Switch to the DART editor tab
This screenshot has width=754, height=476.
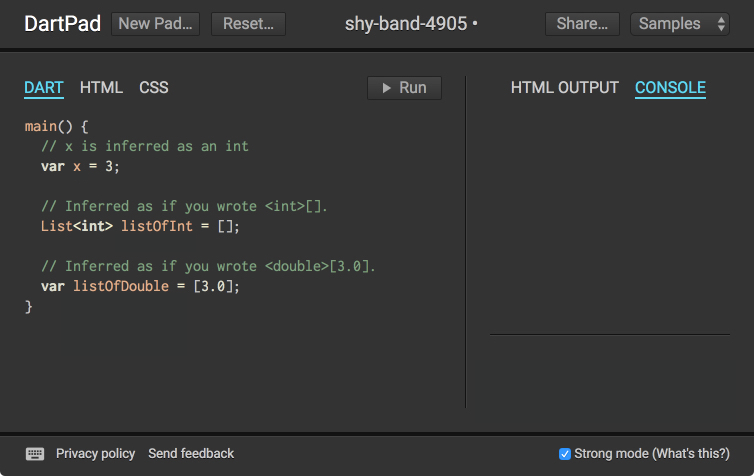coord(44,88)
